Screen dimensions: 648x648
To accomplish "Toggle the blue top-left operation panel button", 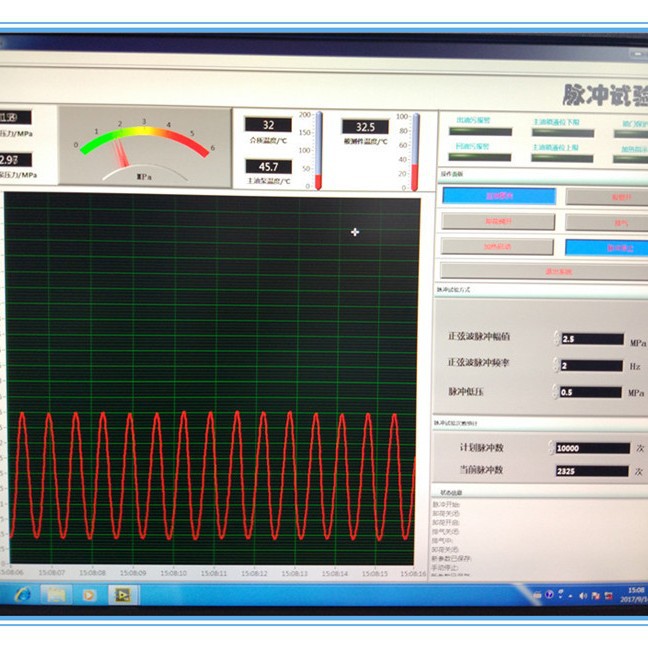I will pos(499,196).
